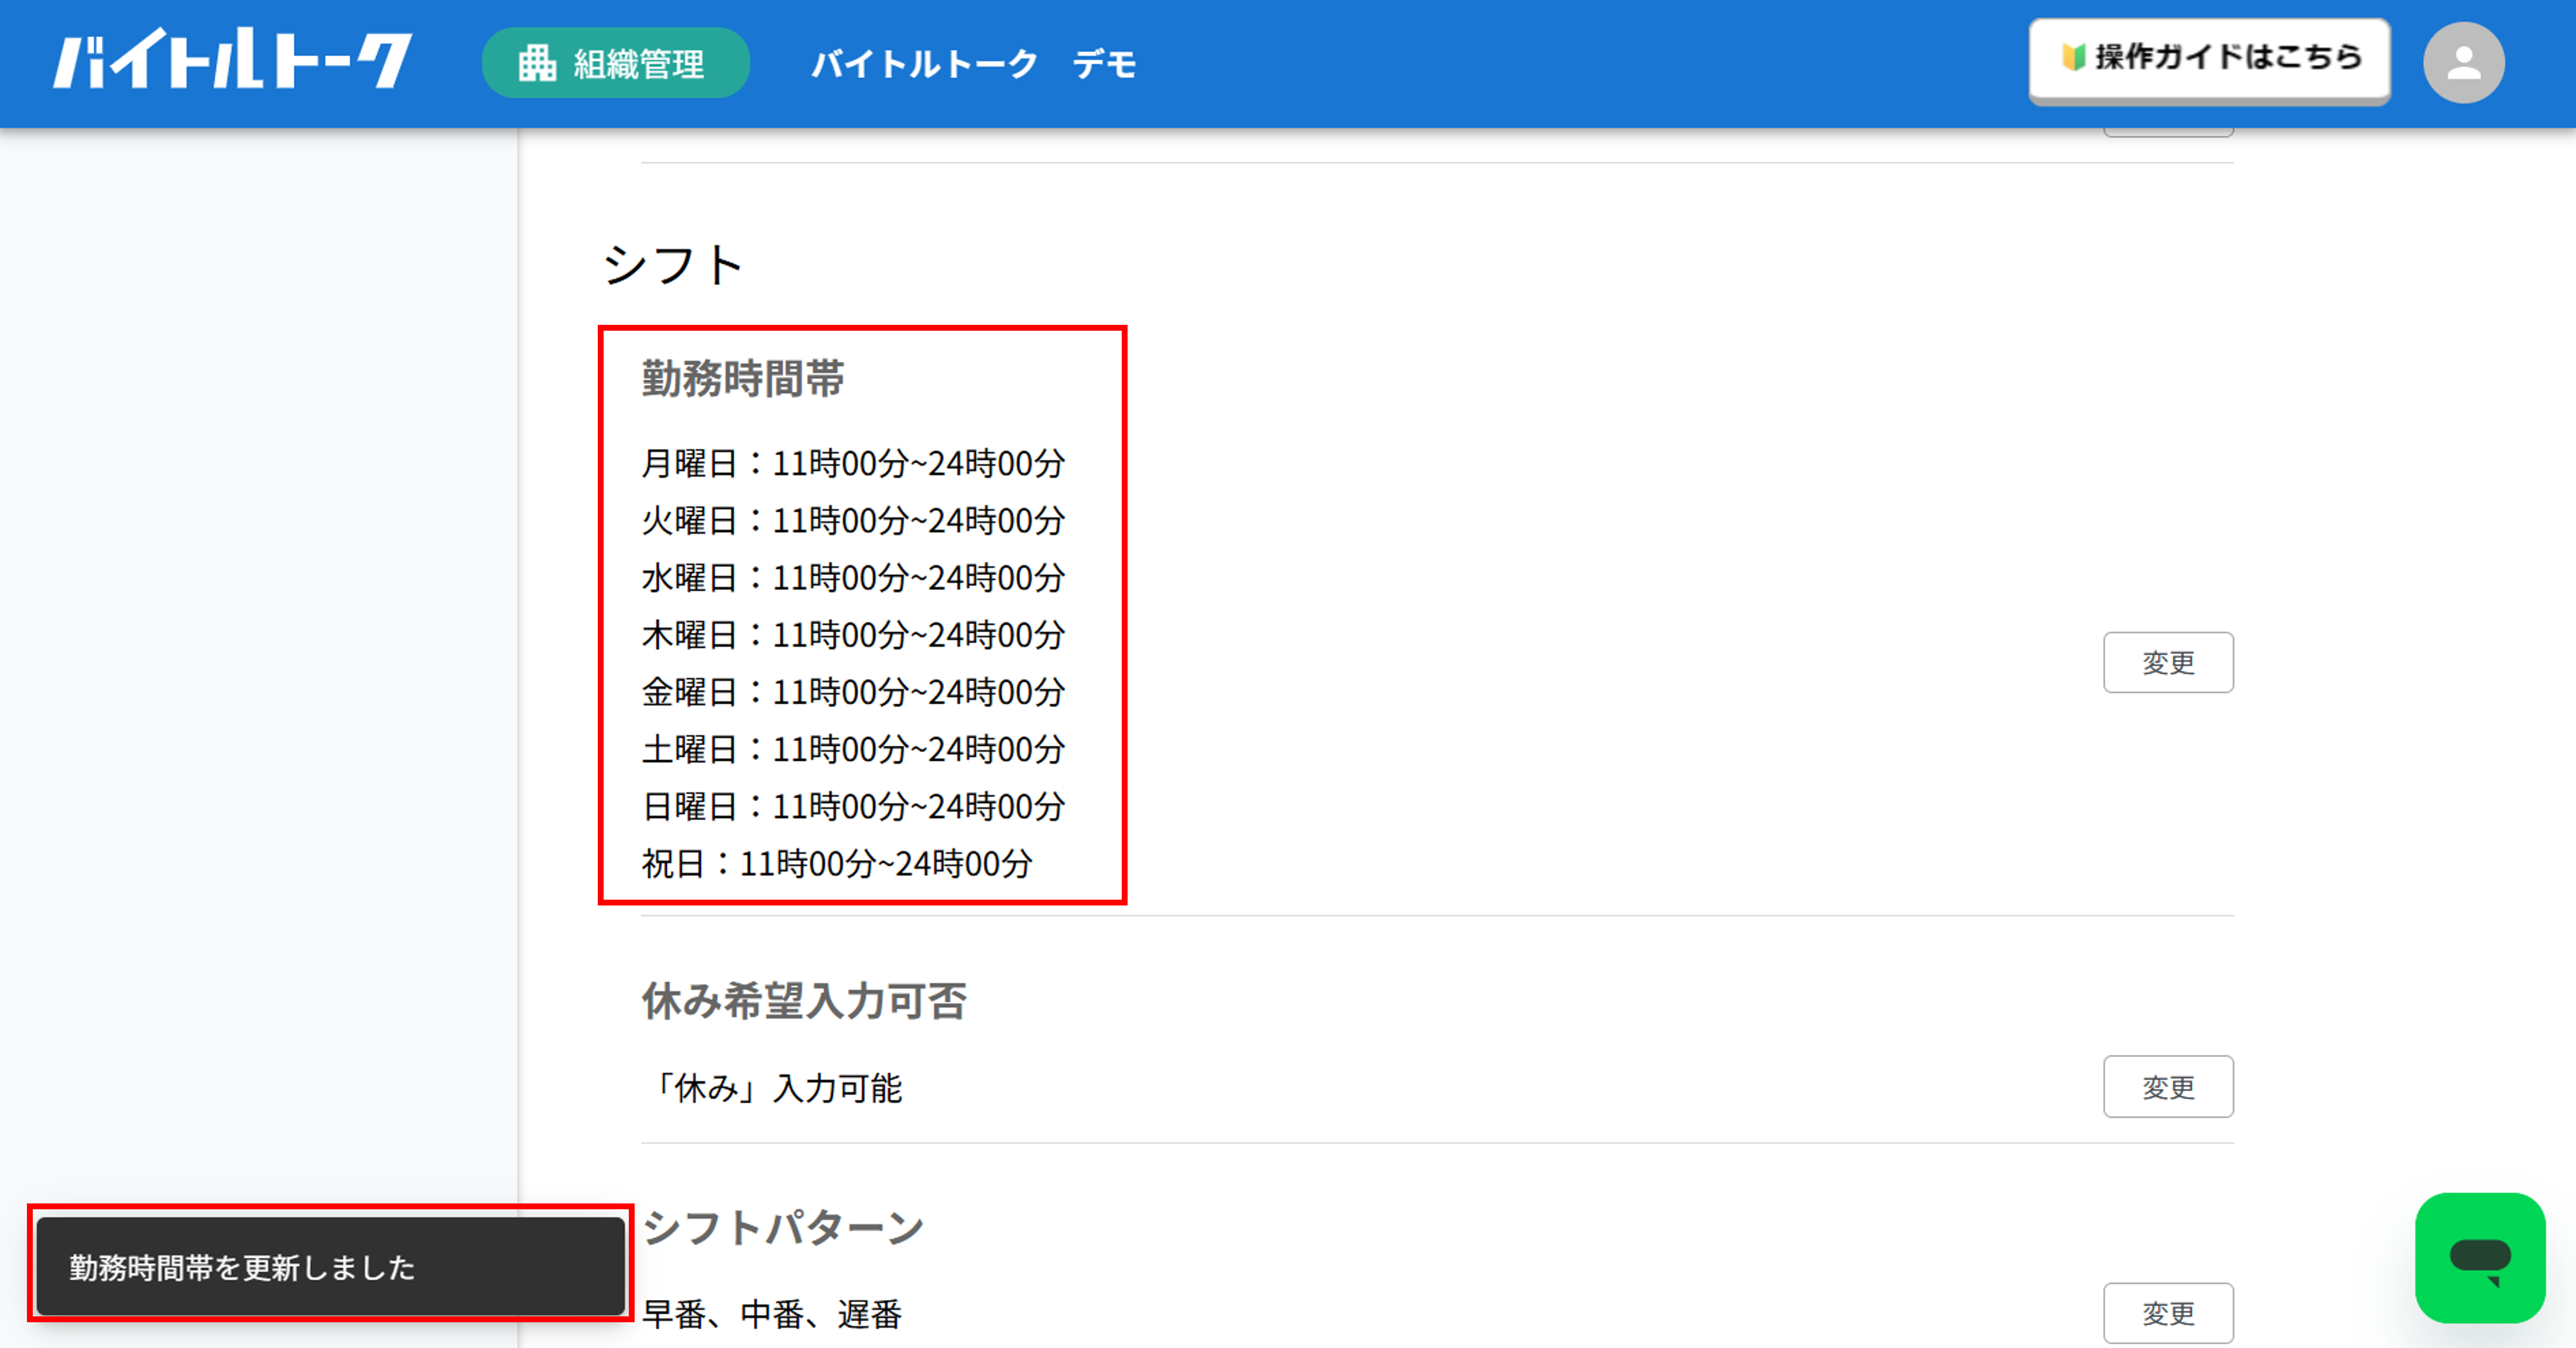This screenshot has height=1348, width=2576.
Task: Click the 組織管理 building icon
Action: [x=537, y=63]
